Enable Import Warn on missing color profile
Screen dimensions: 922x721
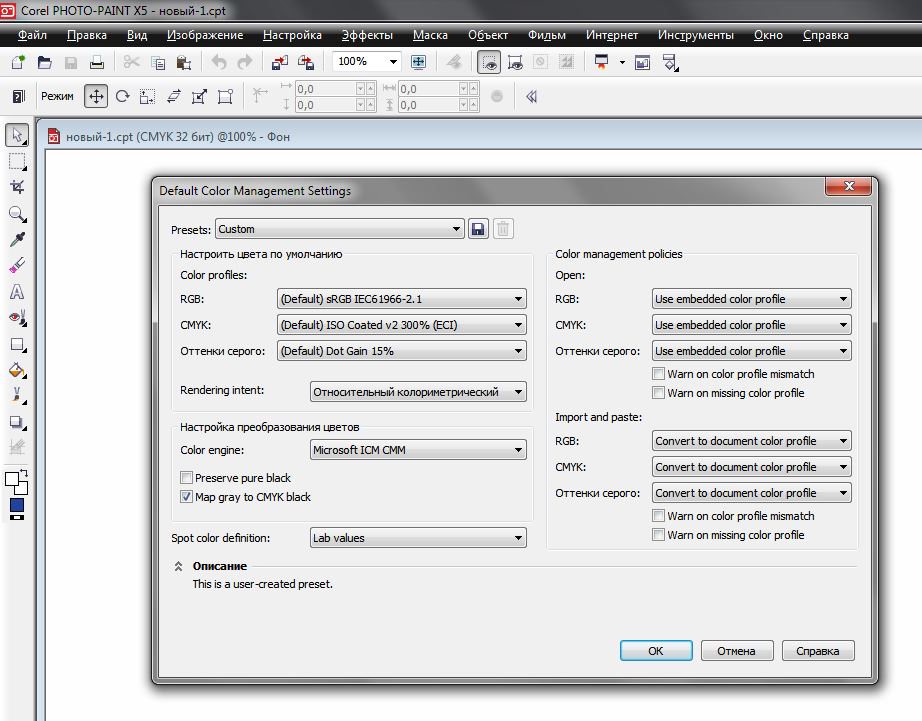coord(659,535)
